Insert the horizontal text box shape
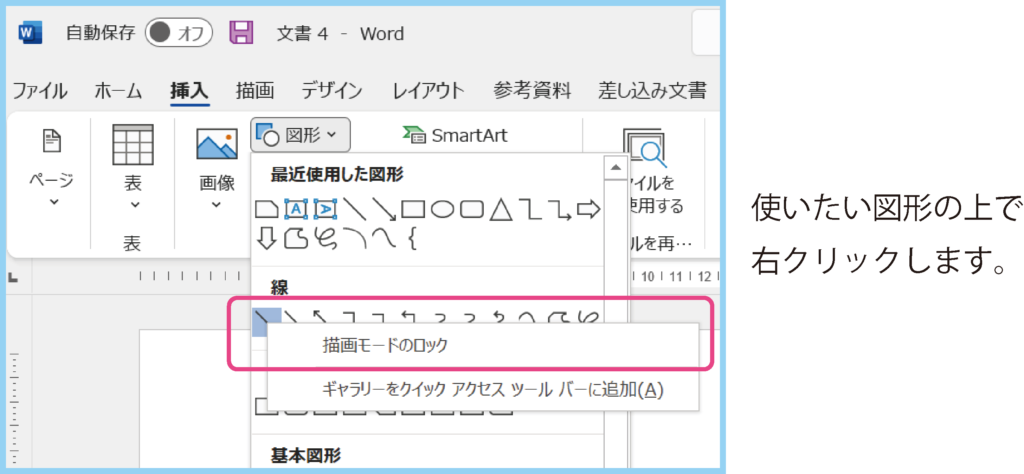Image resolution: width=1024 pixels, height=474 pixels. [296, 209]
